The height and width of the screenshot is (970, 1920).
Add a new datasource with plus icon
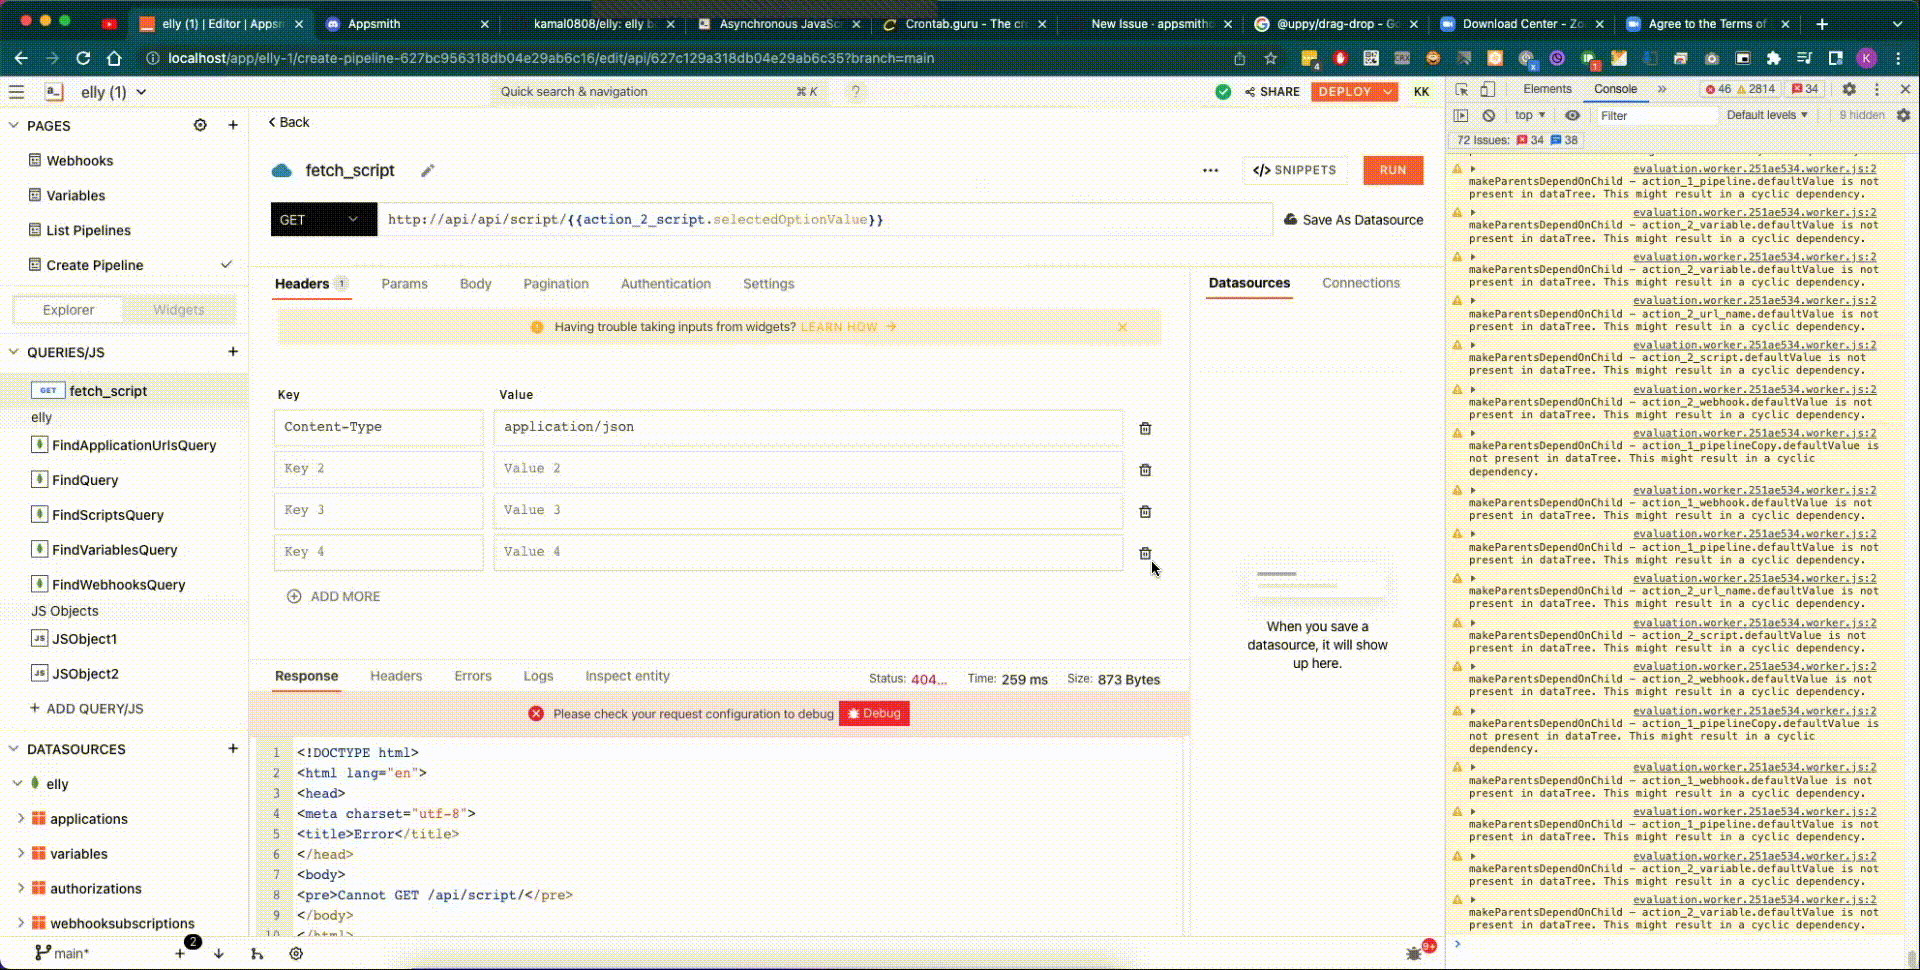pyautogui.click(x=233, y=749)
